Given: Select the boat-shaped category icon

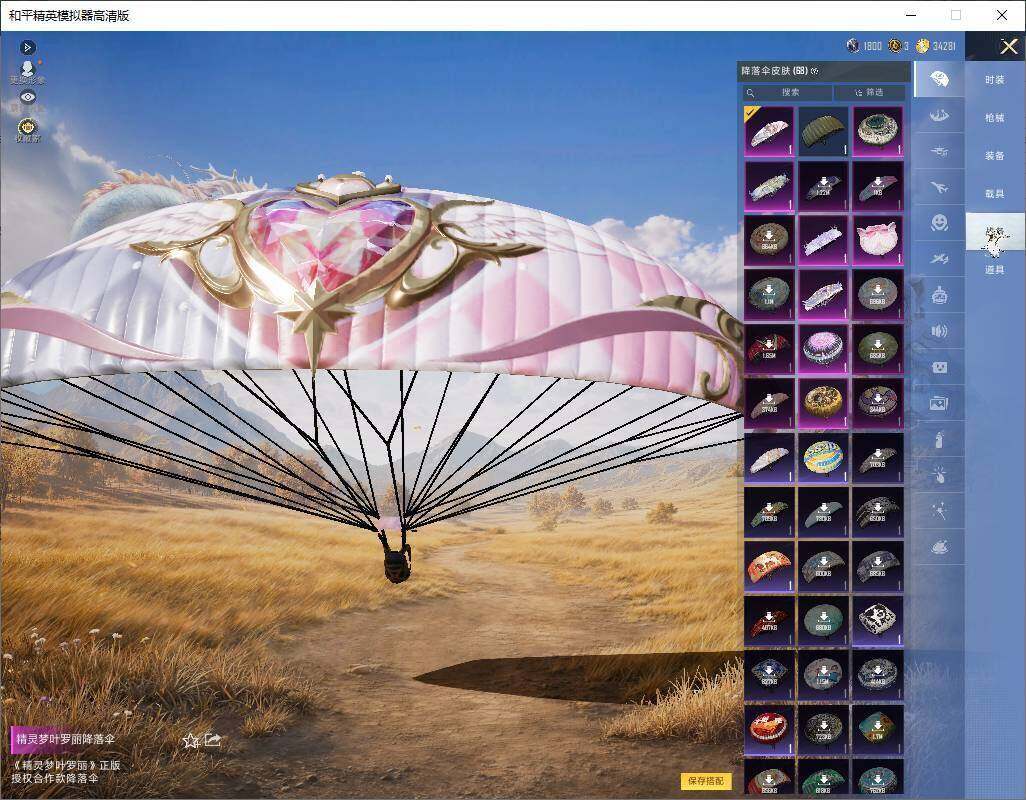Looking at the screenshot, I should click(x=939, y=116).
